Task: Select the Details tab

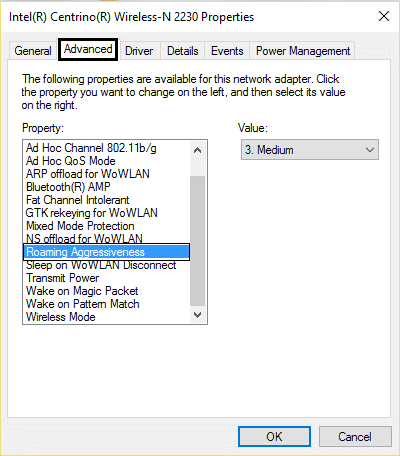Action: 183,51
